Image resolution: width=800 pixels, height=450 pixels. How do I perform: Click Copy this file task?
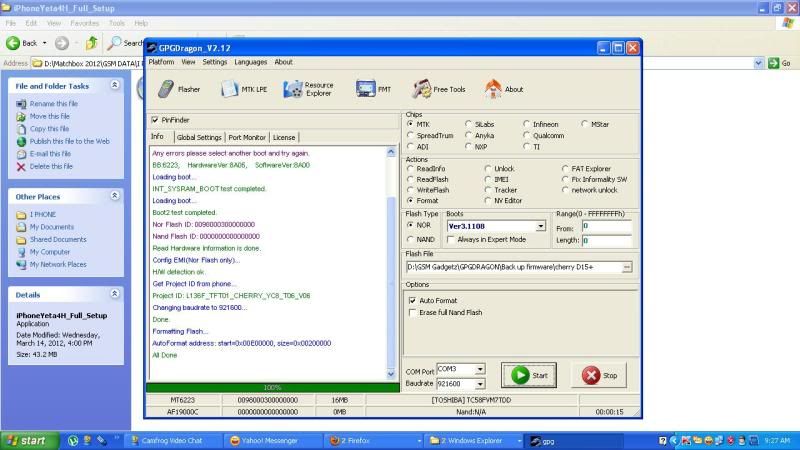click(49, 129)
